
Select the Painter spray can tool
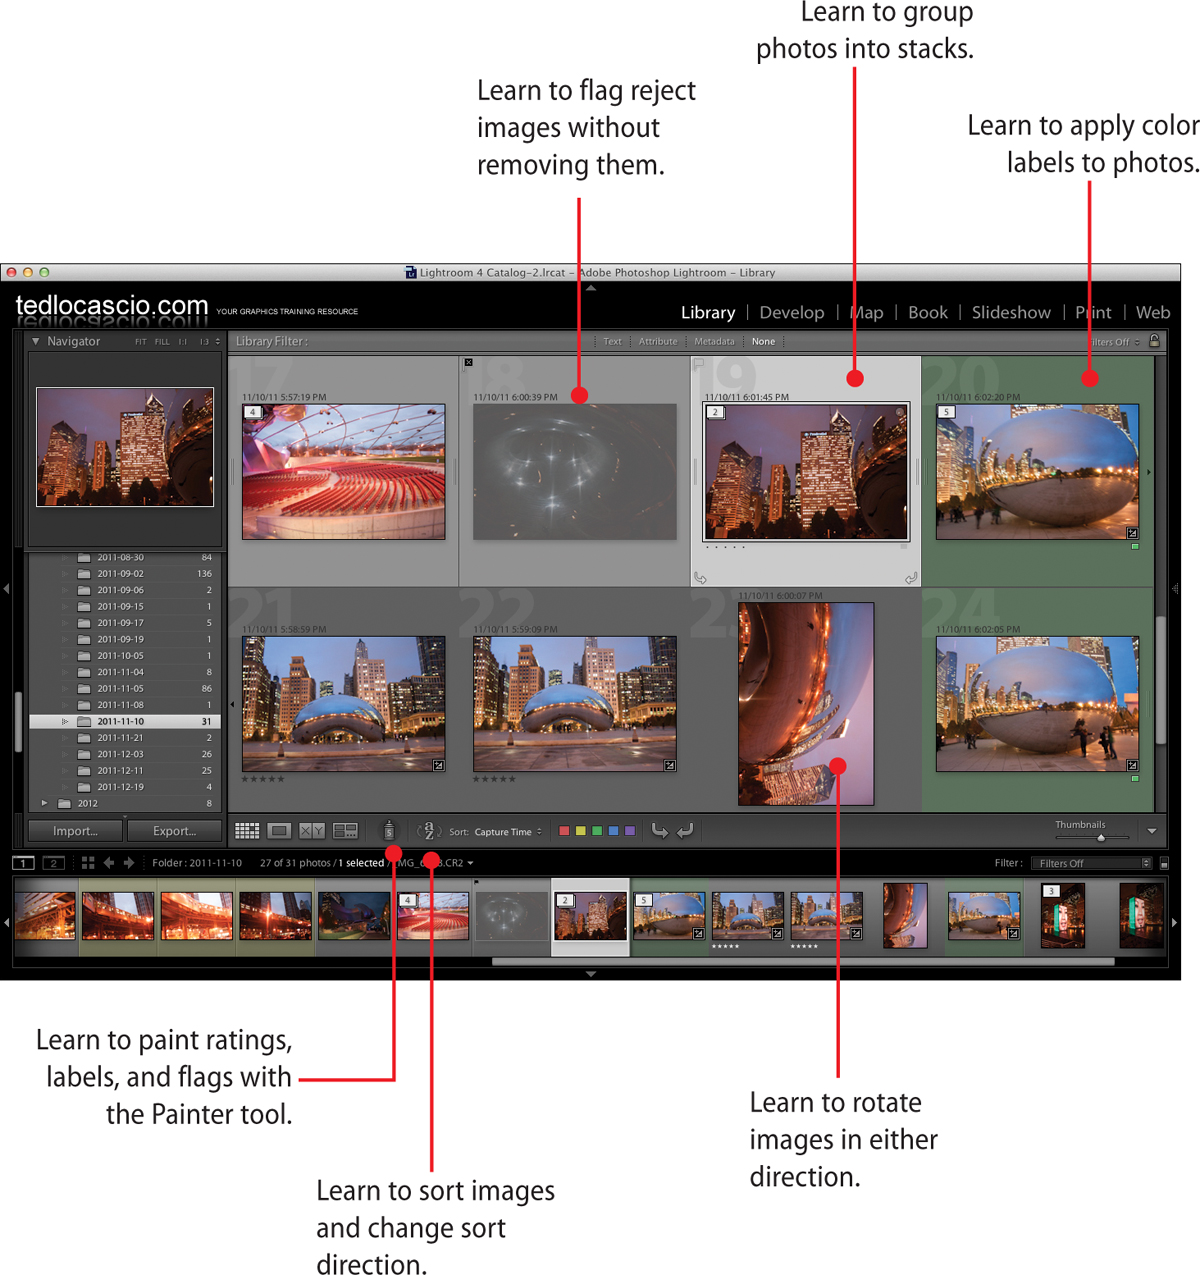(389, 830)
